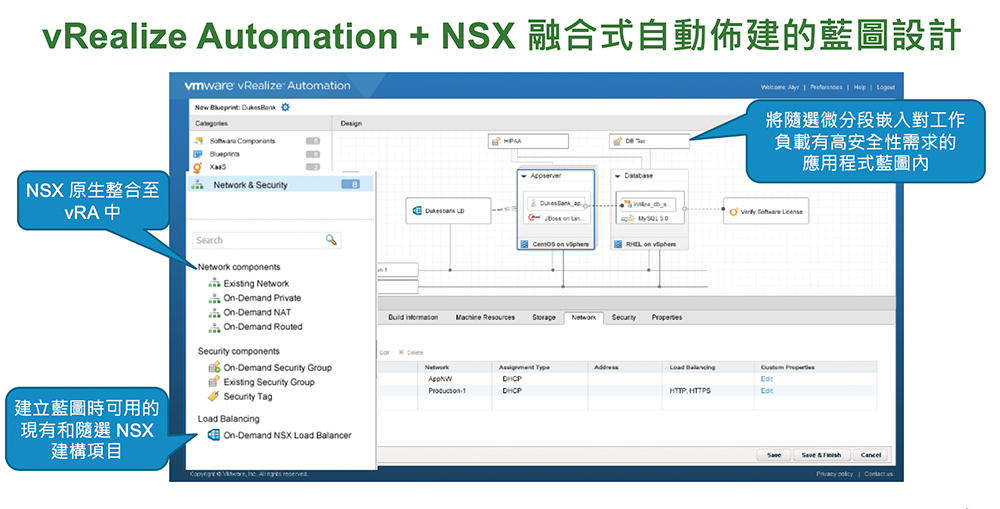Click the HIPAA component icon on canvas

496,142
